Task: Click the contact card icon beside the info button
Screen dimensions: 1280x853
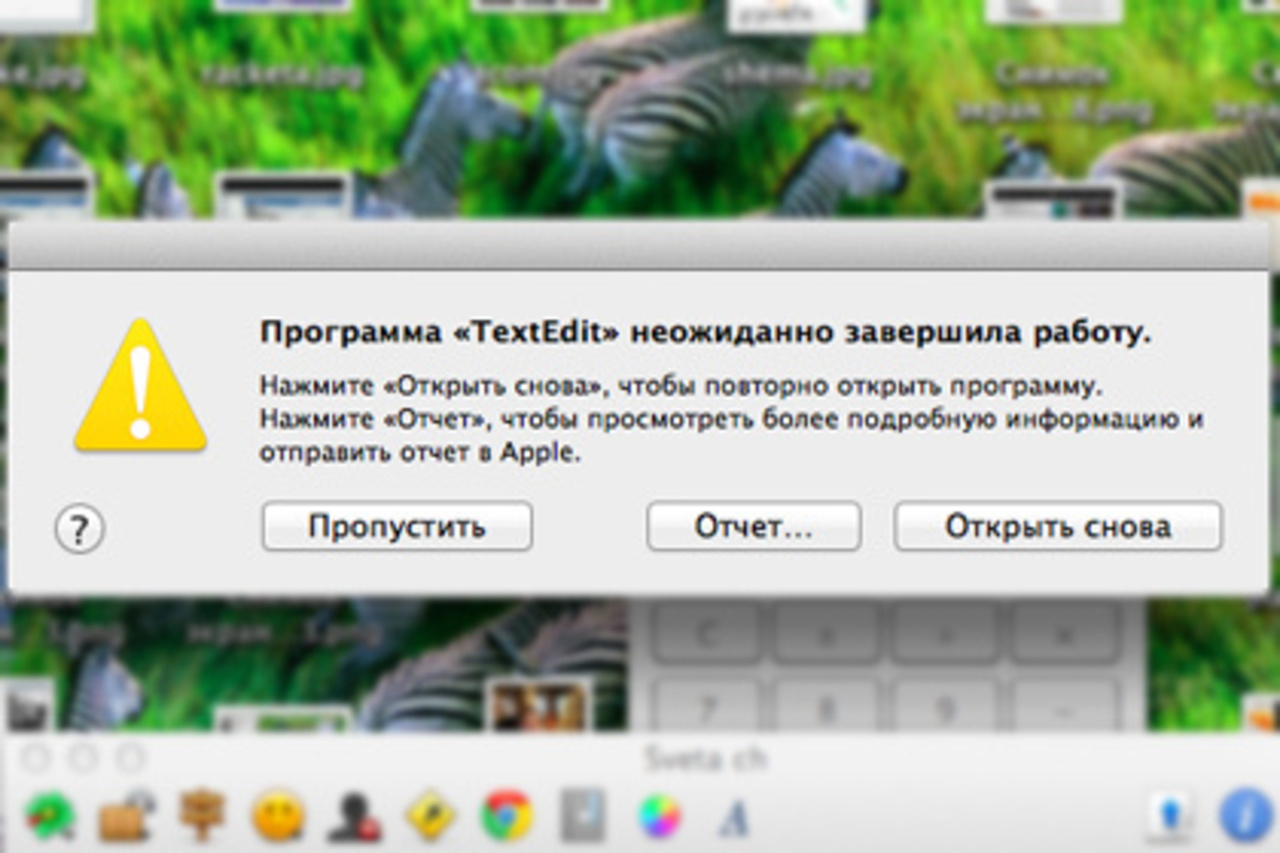Action: click(x=1171, y=817)
